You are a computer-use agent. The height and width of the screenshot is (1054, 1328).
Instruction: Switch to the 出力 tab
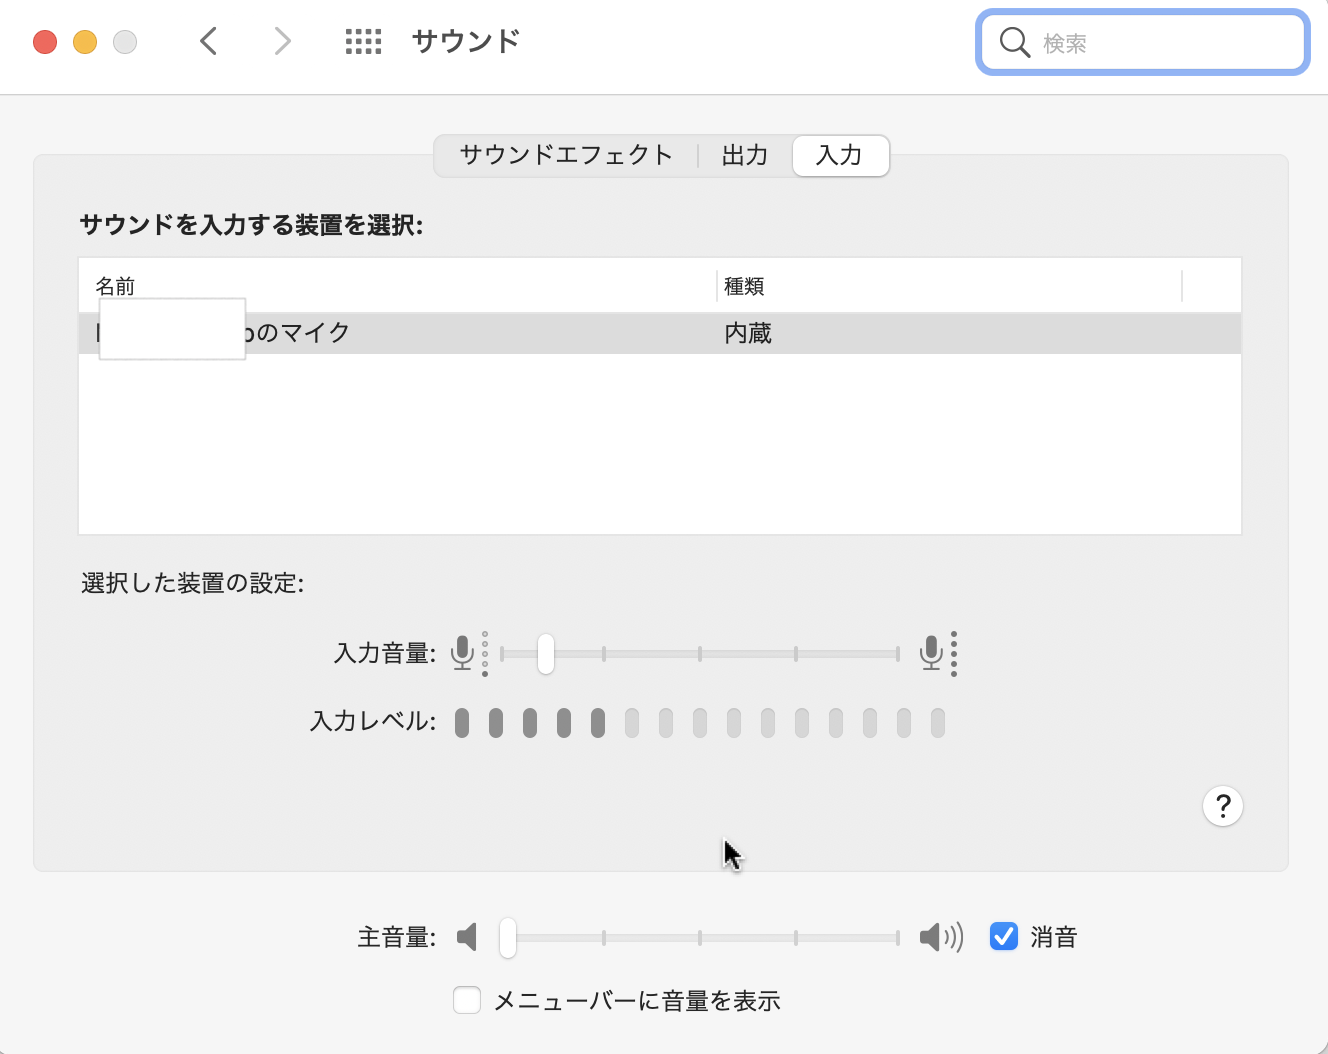pos(745,155)
